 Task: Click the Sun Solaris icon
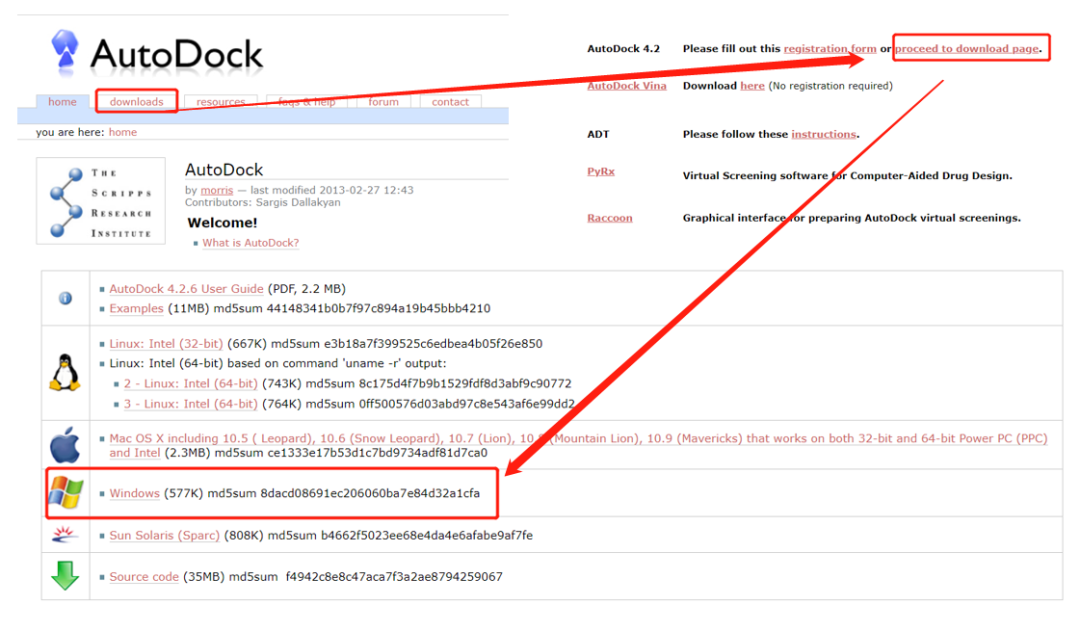65,535
